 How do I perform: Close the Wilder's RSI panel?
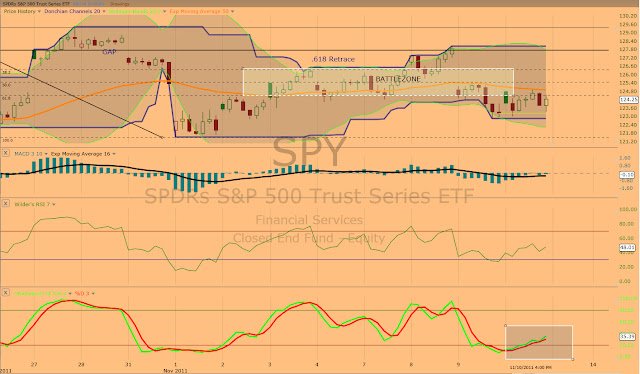5,203
